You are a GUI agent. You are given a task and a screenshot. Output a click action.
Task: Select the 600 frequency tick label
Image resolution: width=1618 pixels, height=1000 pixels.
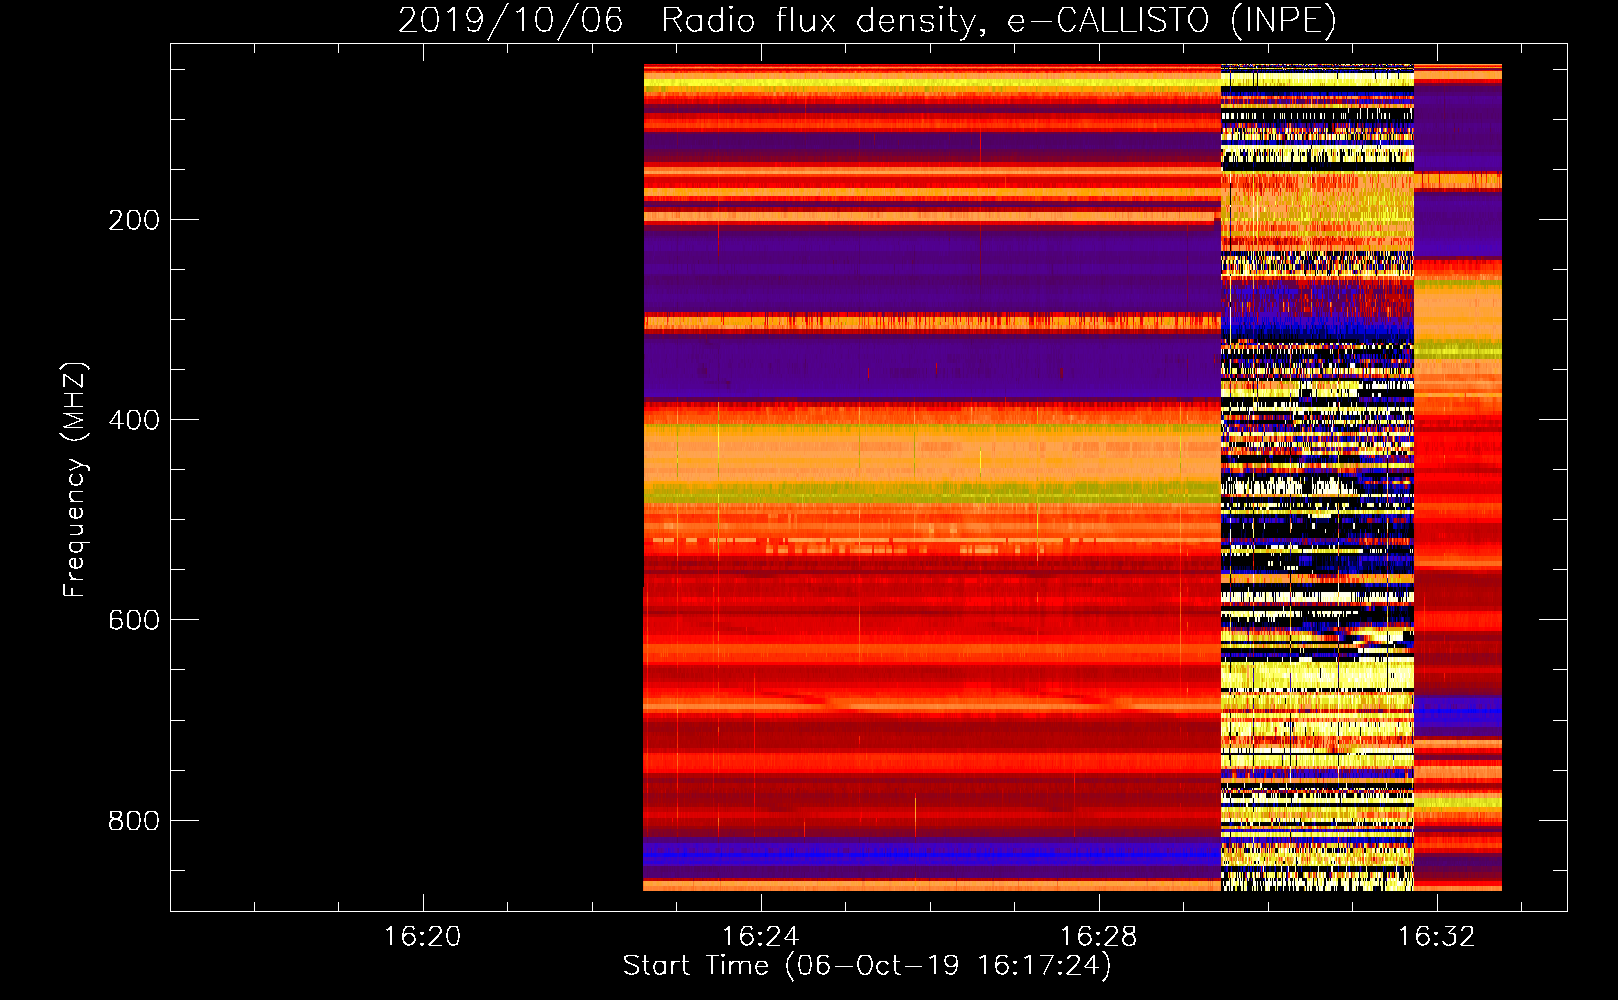point(134,620)
